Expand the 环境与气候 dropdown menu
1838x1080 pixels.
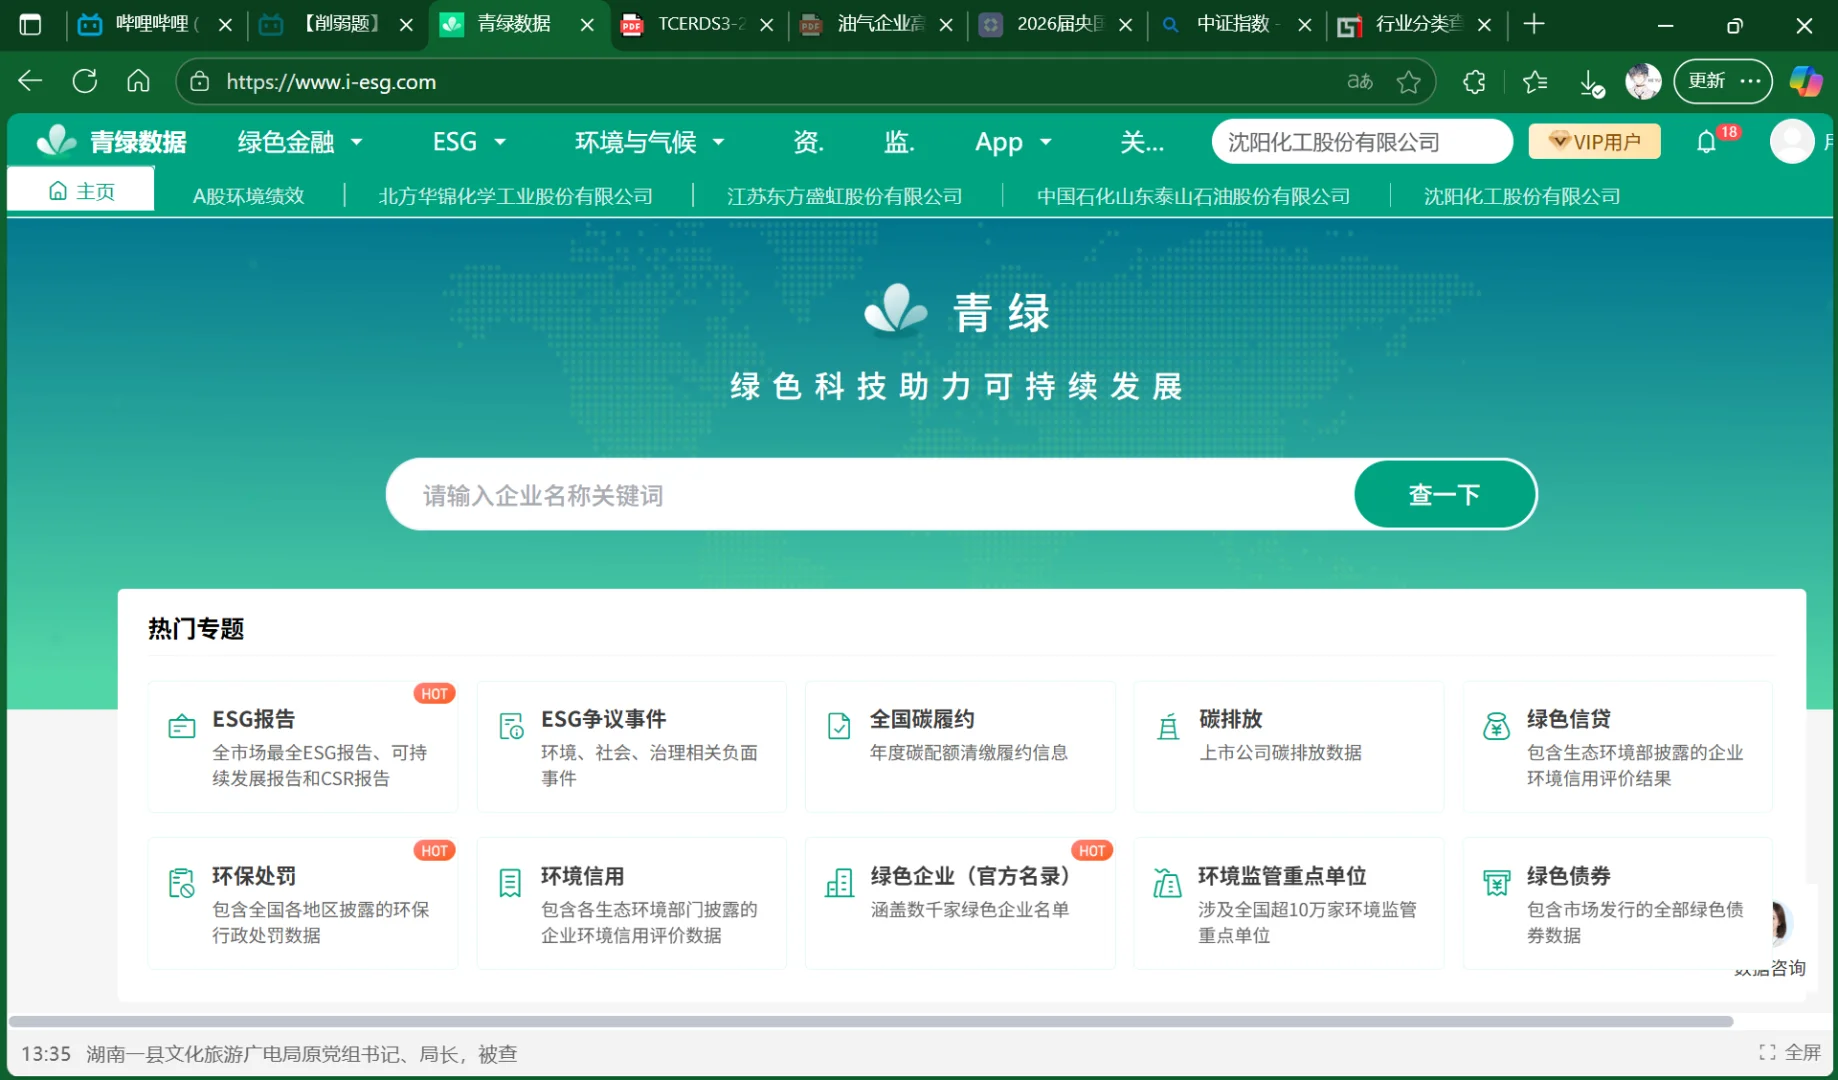650,142
